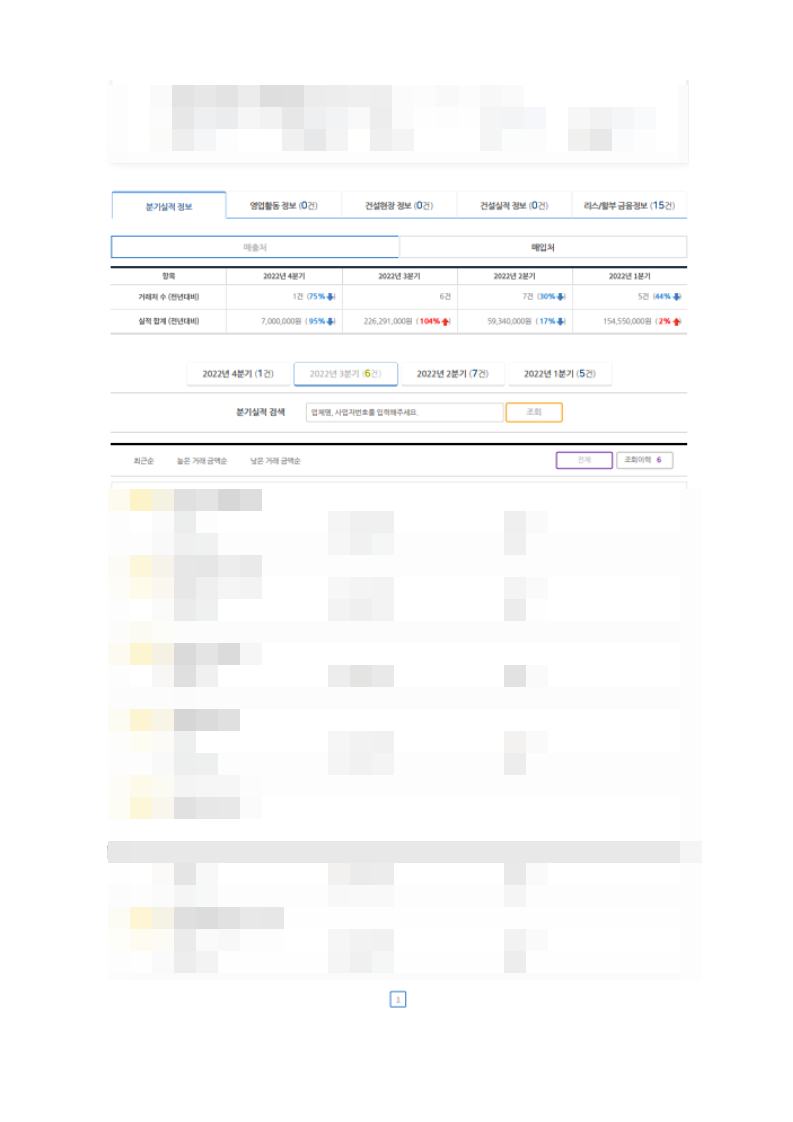Click the 2022년 4분기 column header

tap(284, 276)
